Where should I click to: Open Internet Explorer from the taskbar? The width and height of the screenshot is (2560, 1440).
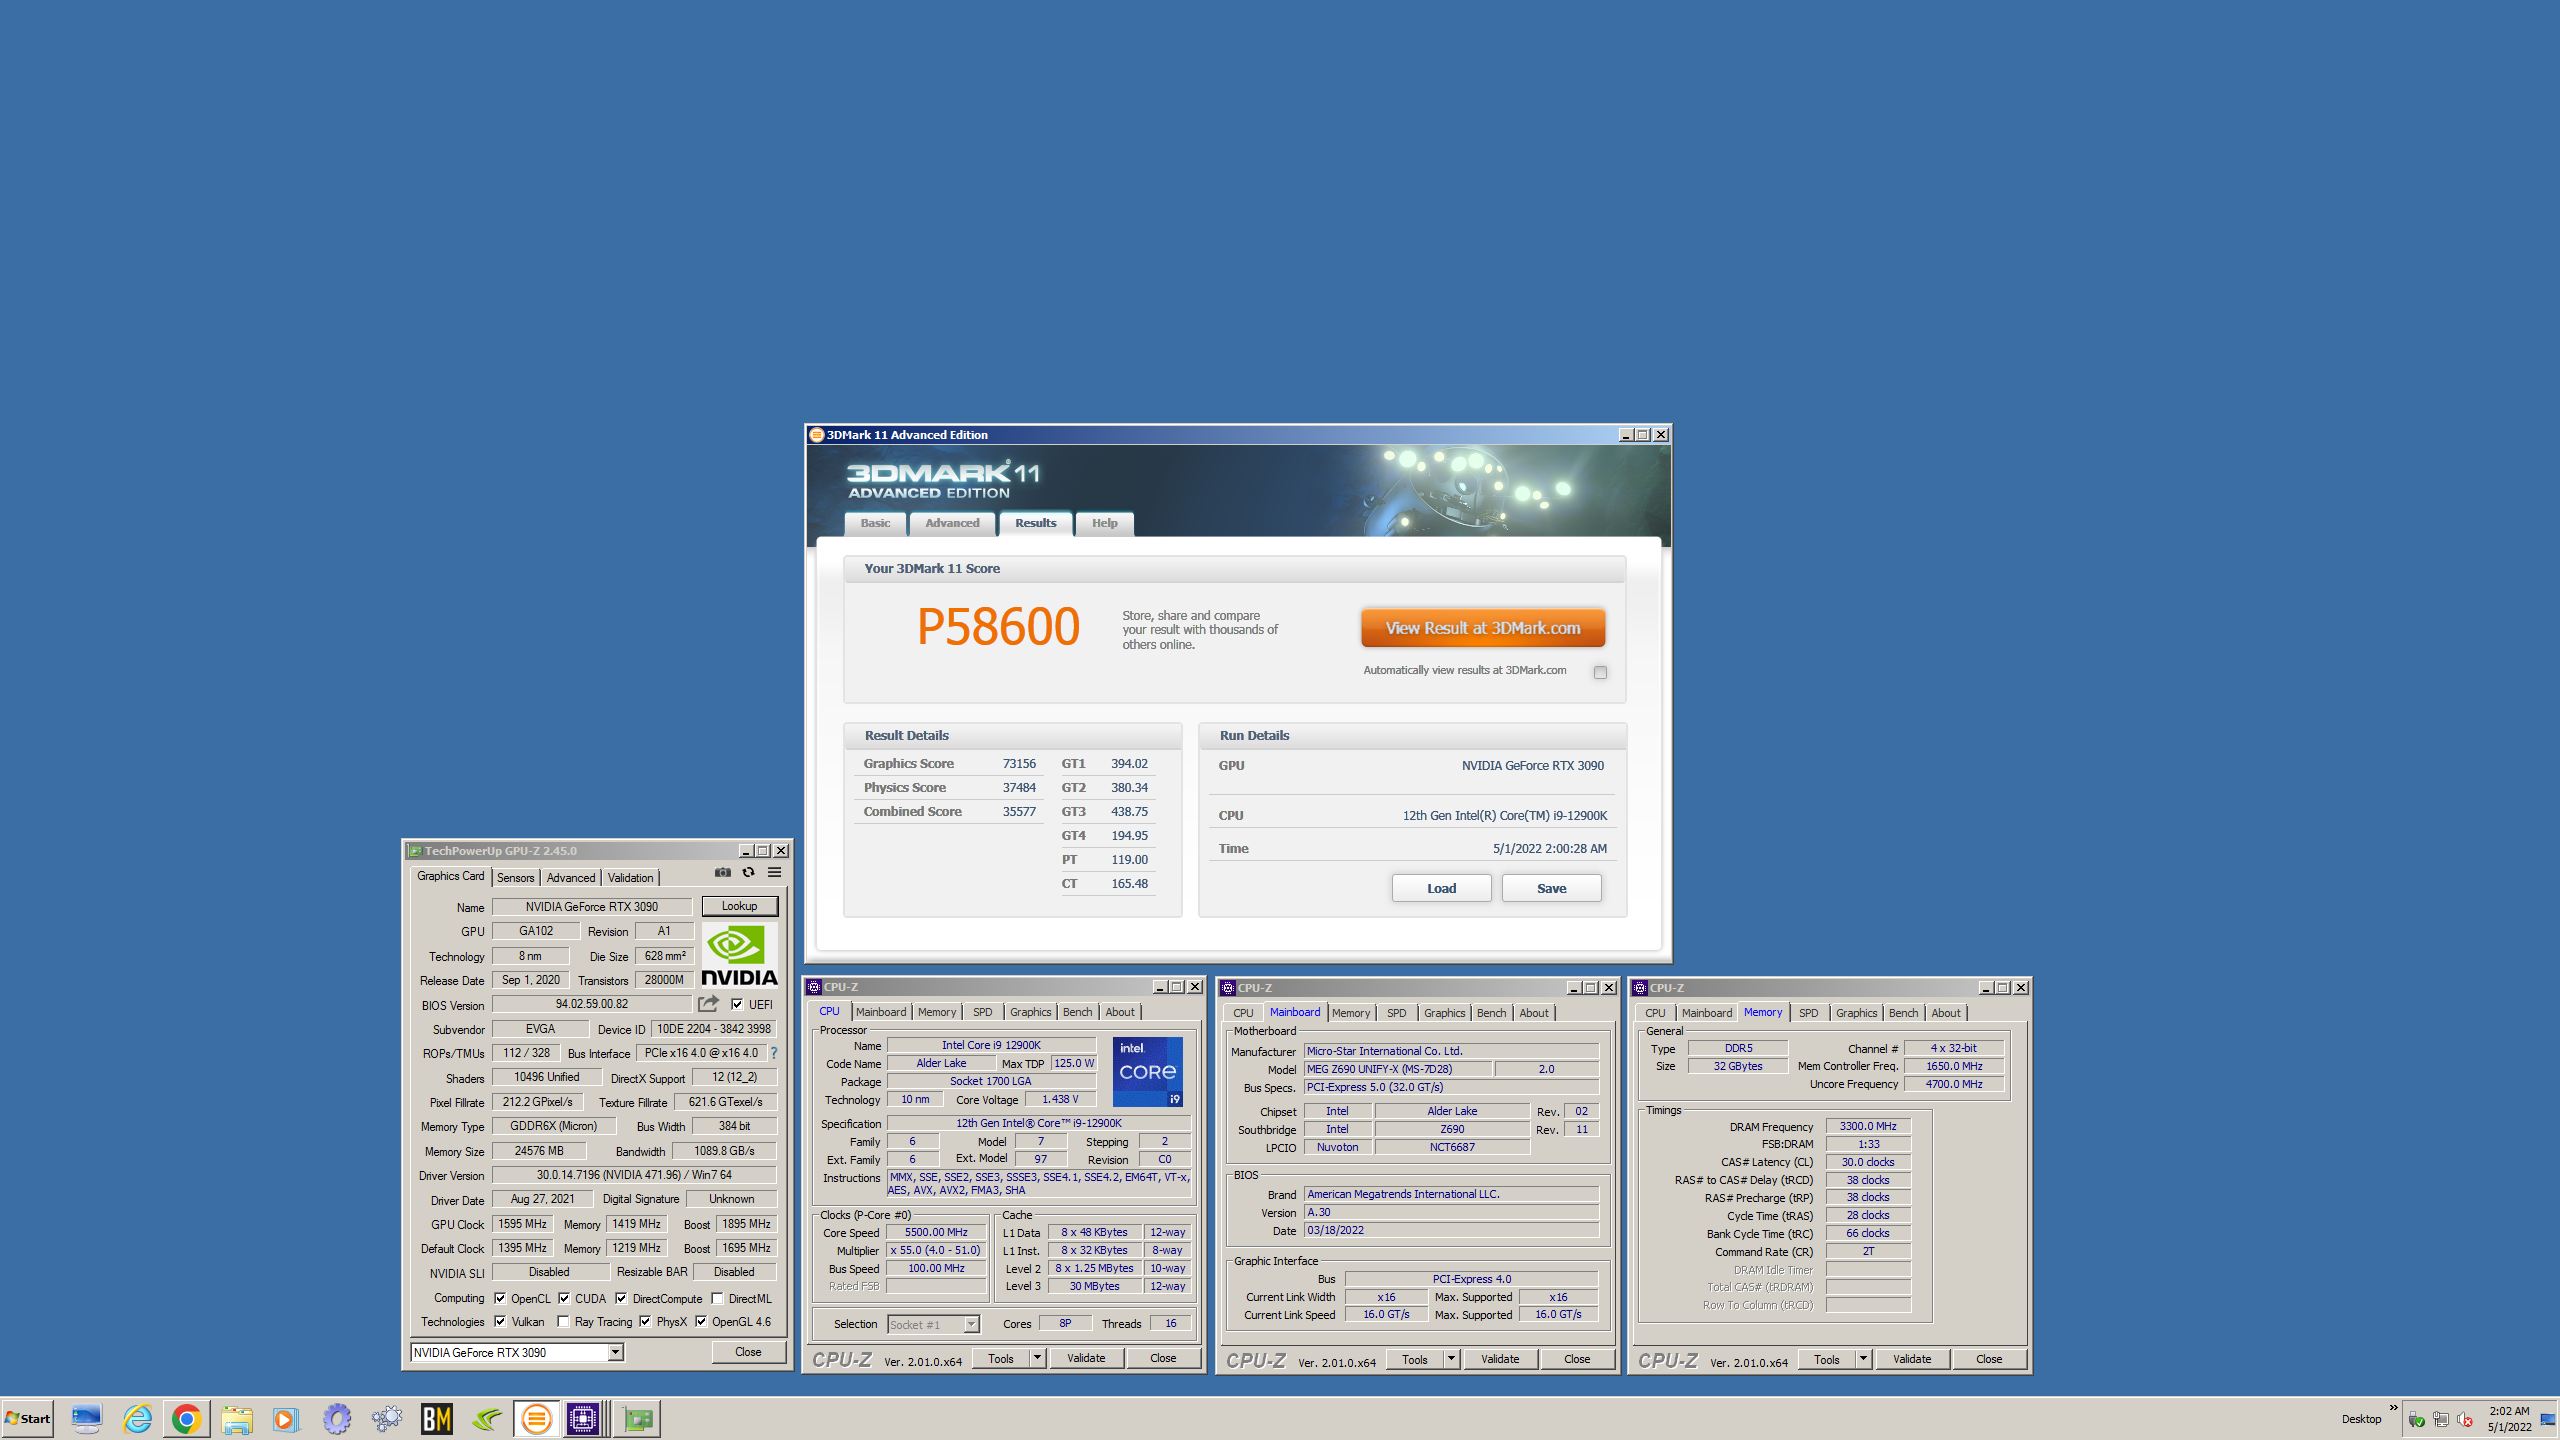[137, 1418]
